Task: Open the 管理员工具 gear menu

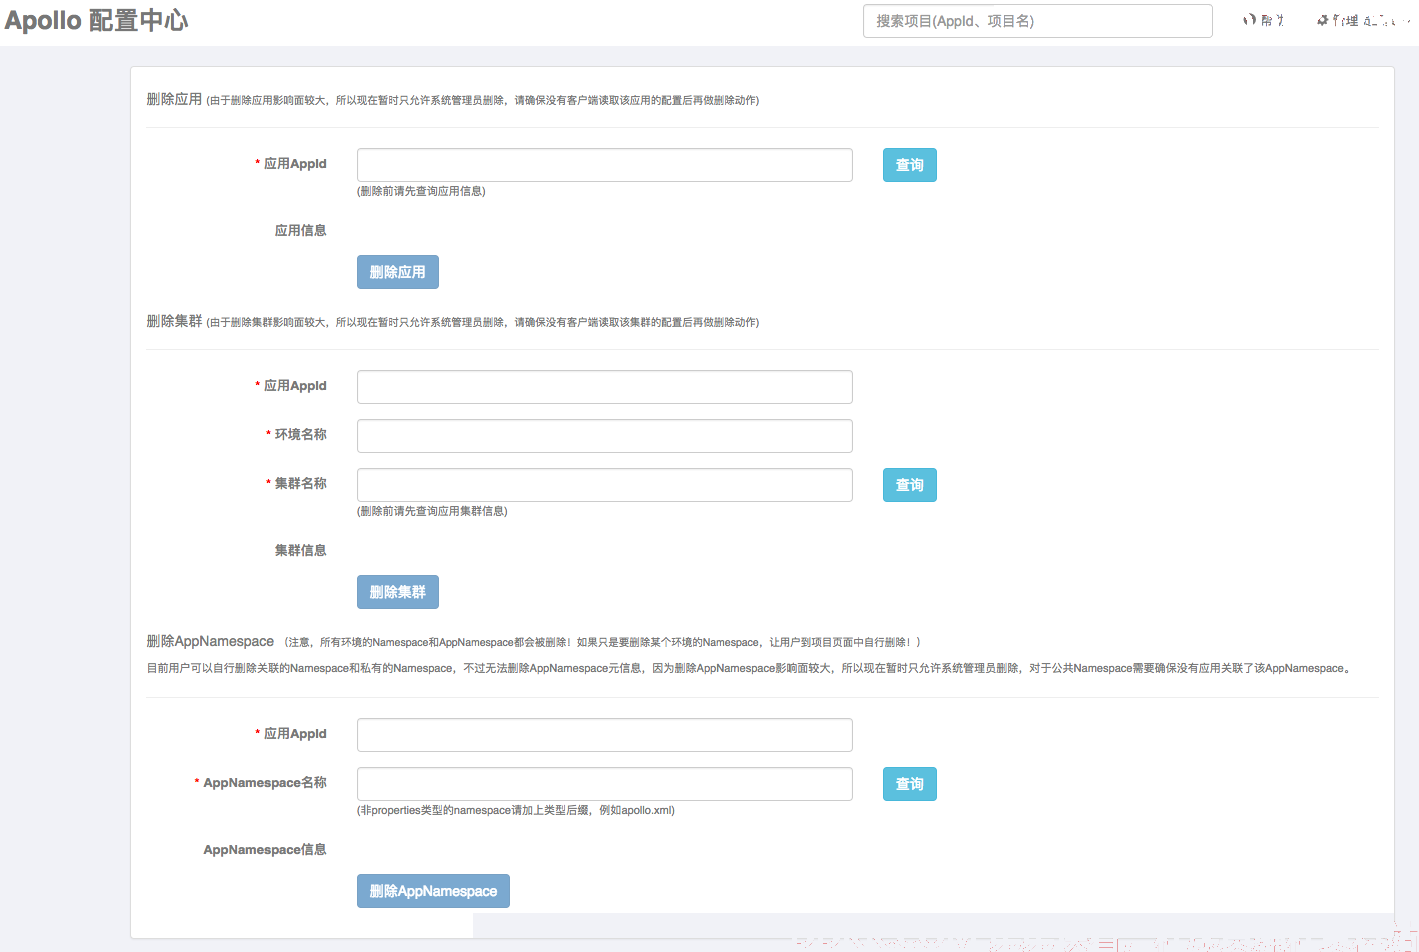Action: 1364,20
